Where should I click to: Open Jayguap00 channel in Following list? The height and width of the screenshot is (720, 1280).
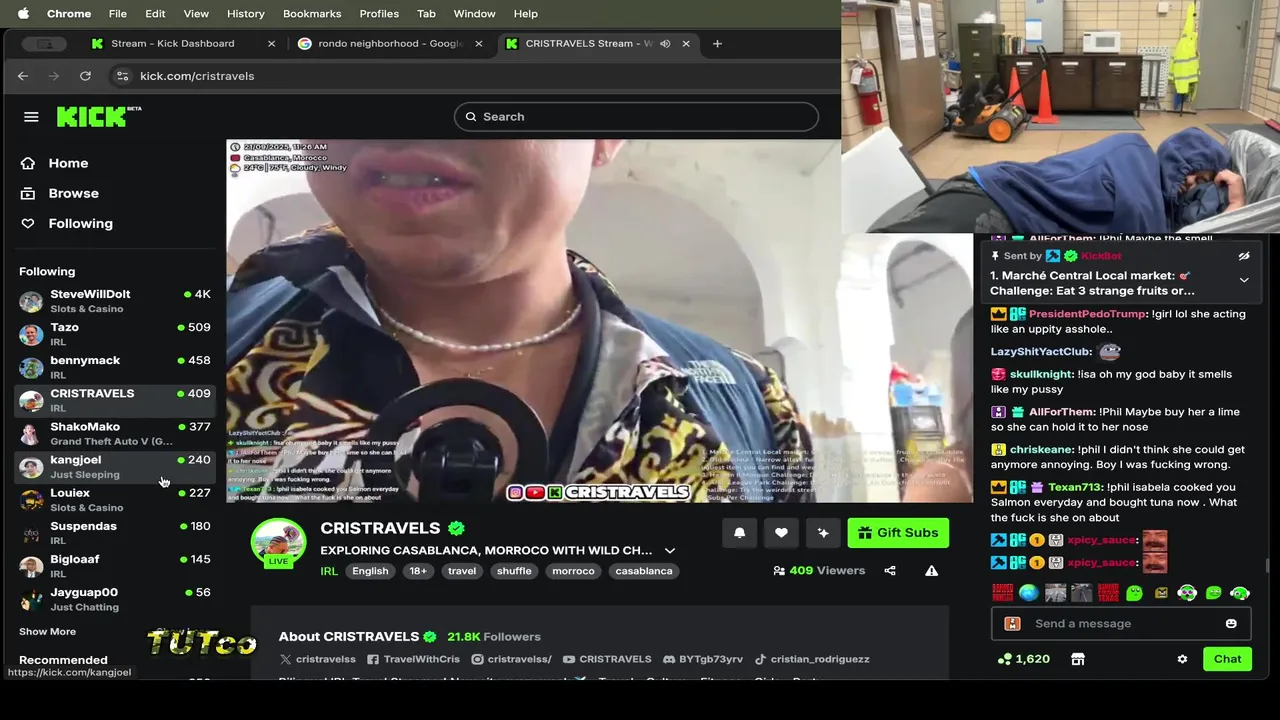(x=114, y=598)
